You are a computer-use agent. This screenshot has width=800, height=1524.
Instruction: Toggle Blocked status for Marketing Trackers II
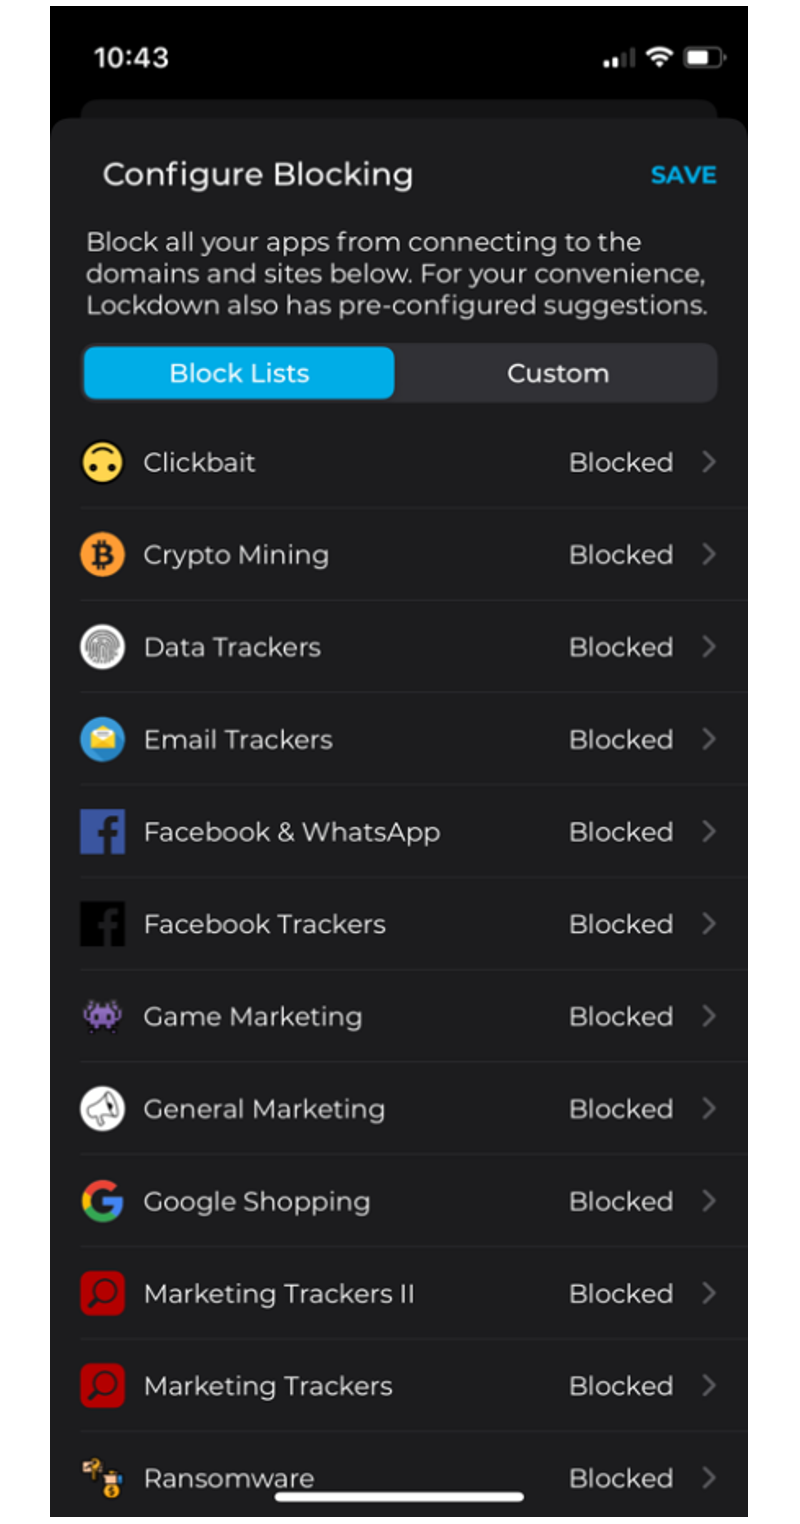click(x=621, y=1293)
